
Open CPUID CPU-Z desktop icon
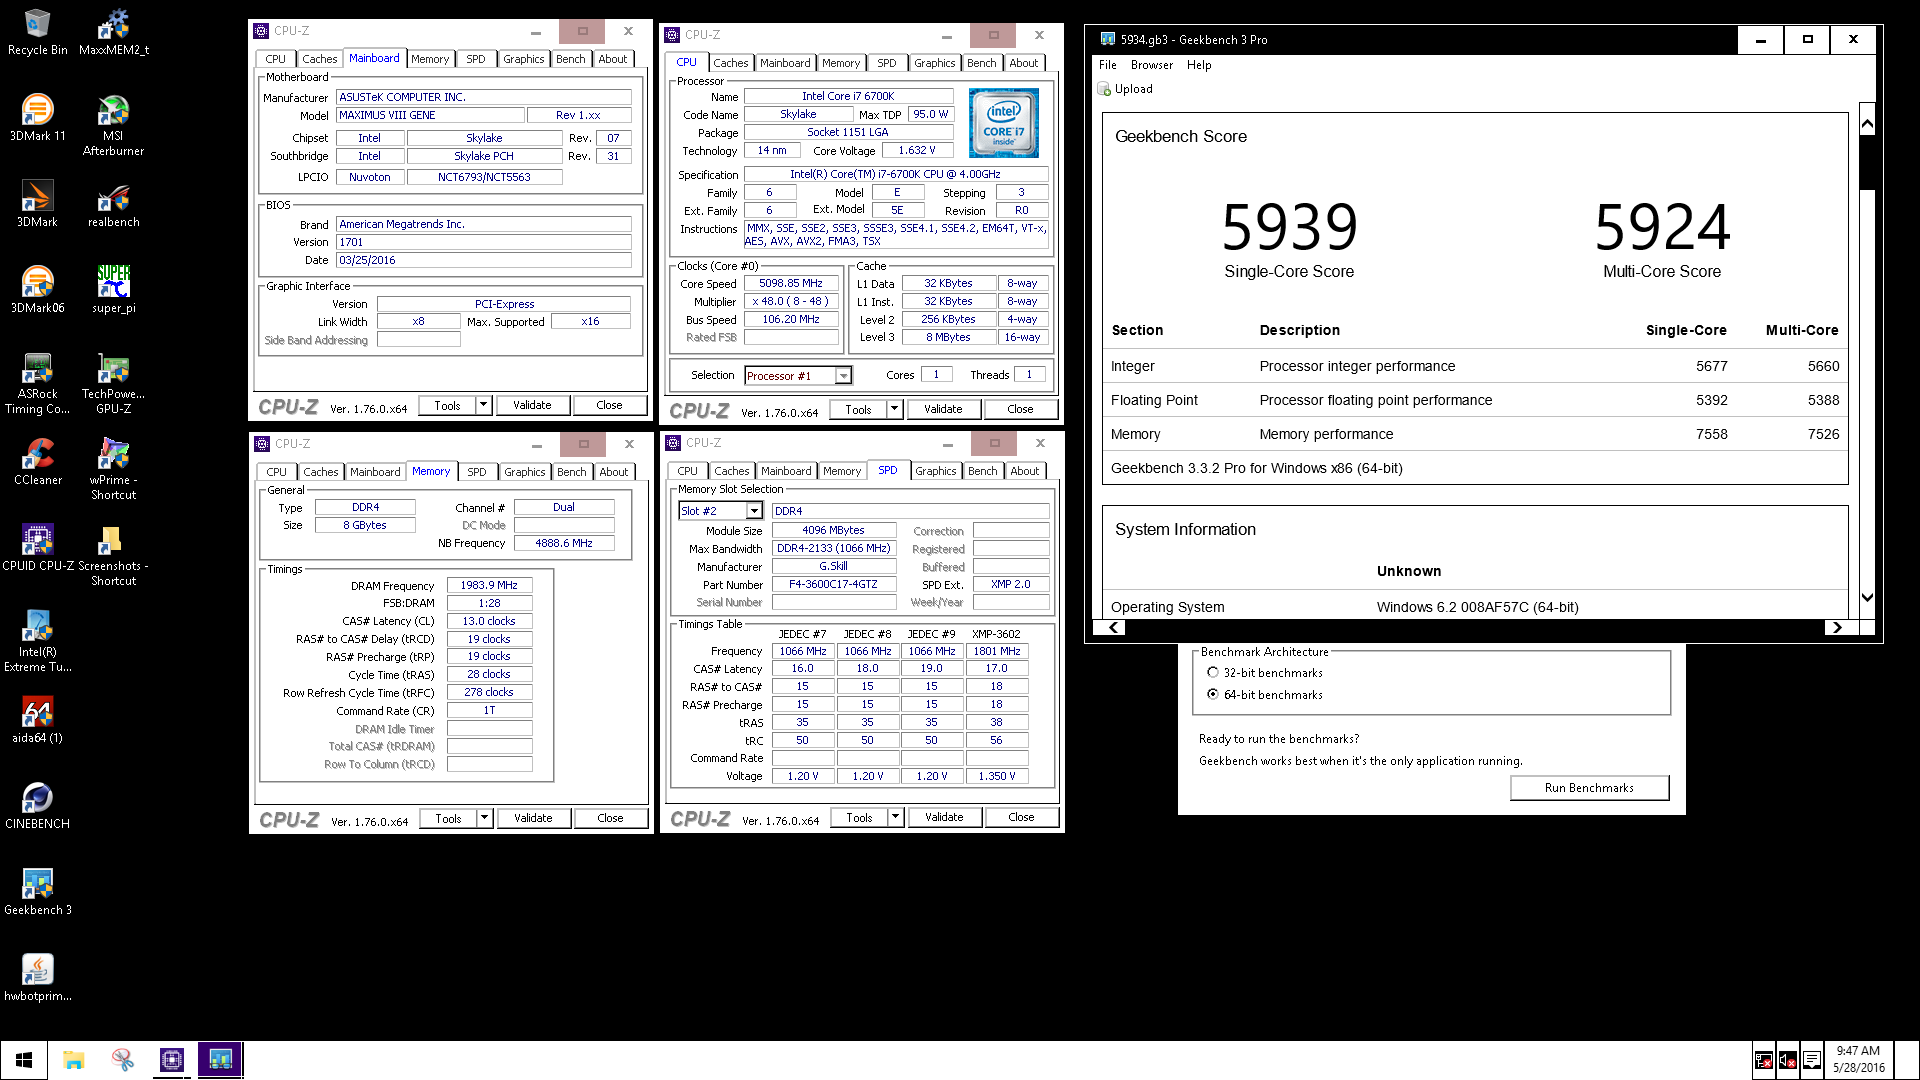pos(37,548)
